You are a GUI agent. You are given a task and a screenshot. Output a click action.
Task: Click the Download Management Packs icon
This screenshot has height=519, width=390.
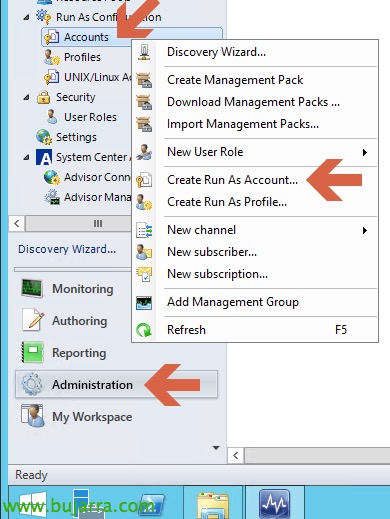point(144,102)
